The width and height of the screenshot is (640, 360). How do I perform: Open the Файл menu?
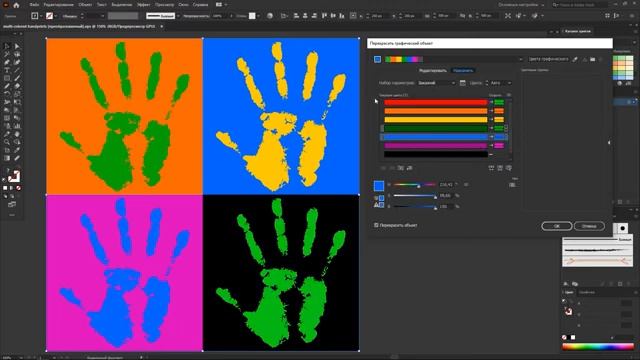pyautogui.click(x=34, y=5)
